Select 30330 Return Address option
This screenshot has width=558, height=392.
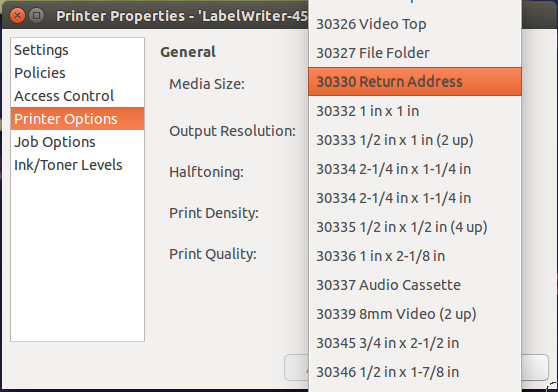[415, 81]
